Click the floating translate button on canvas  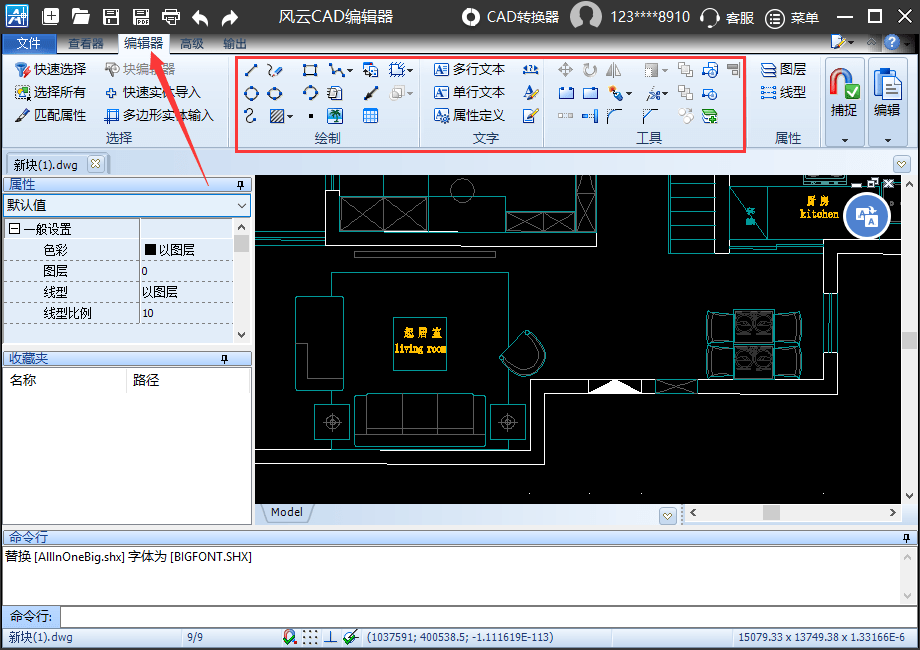point(867,215)
